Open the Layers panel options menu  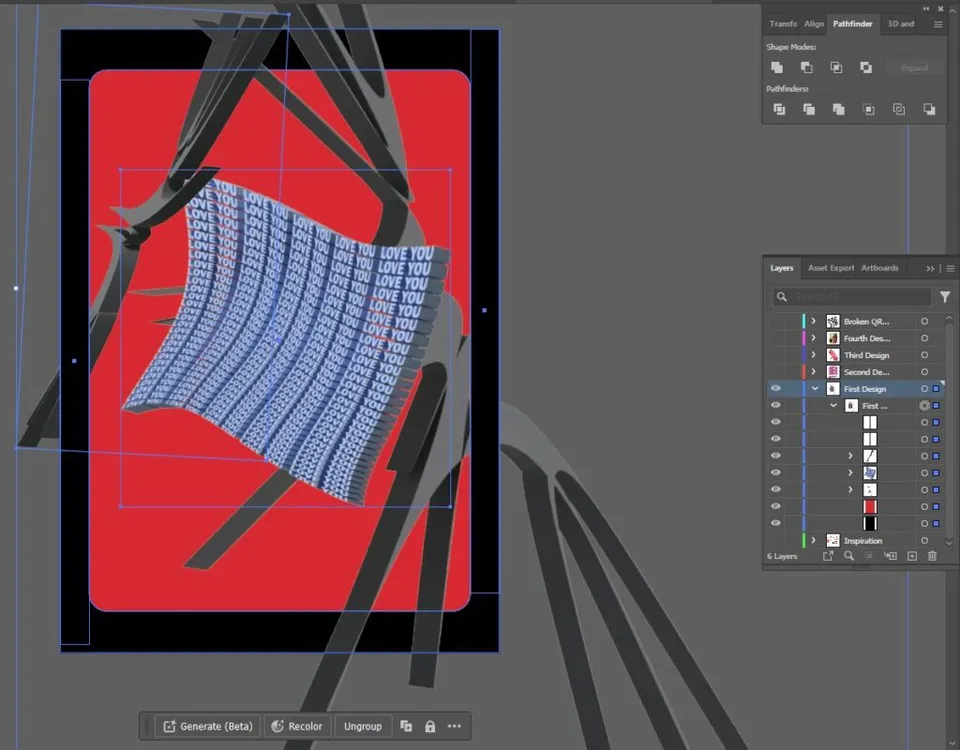click(950, 268)
